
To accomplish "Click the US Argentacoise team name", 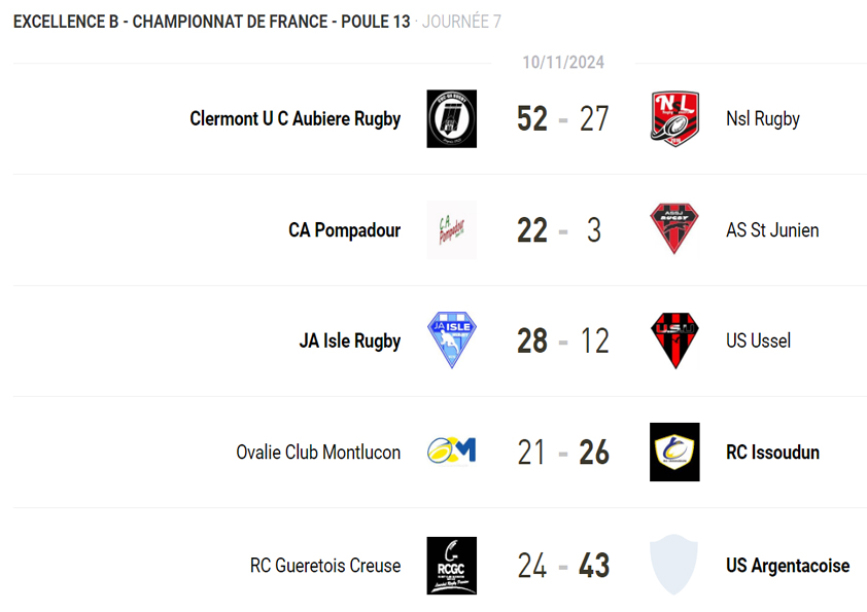I will click(x=787, y=565).
